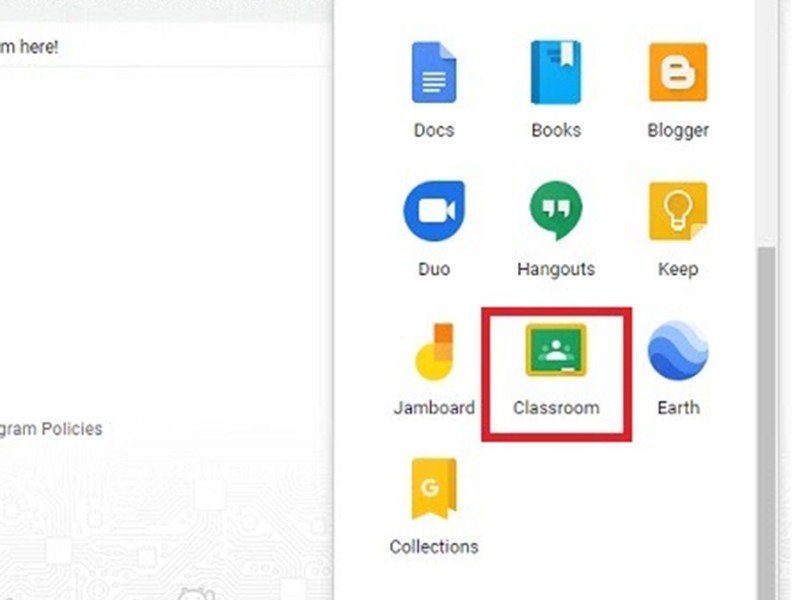Click the Classroom text label
Viewport: 792px width, 600px height.
[556, 408]
